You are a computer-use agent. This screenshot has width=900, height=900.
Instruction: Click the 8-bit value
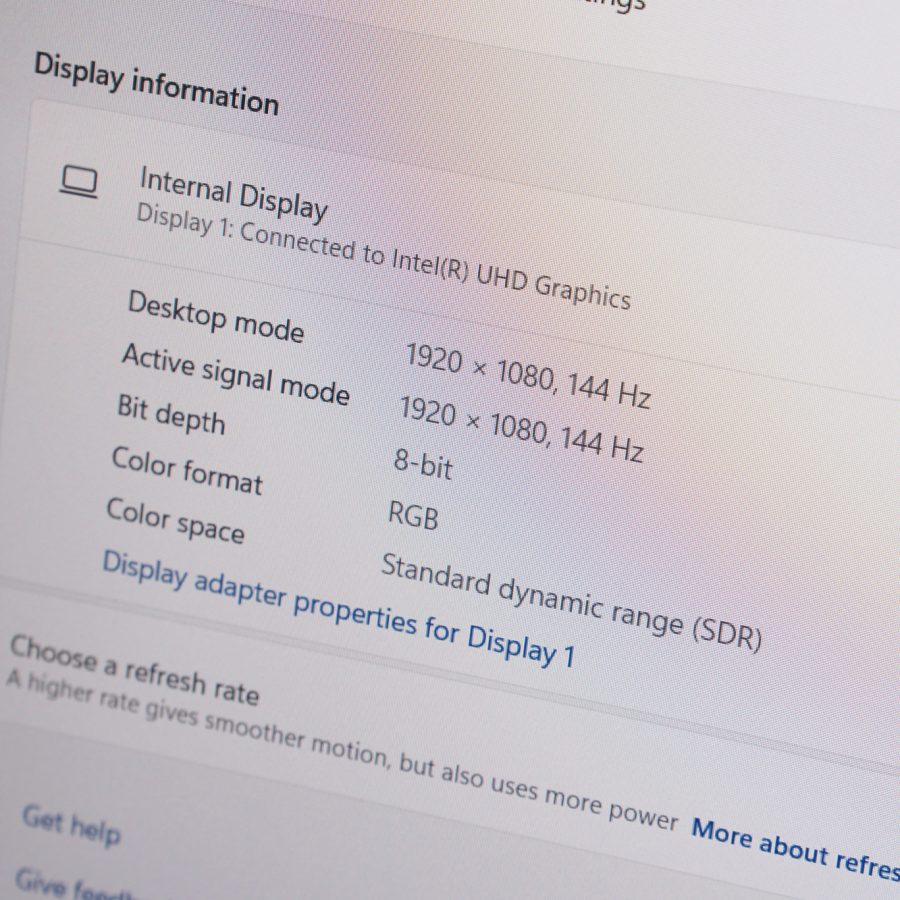[423, 464]
